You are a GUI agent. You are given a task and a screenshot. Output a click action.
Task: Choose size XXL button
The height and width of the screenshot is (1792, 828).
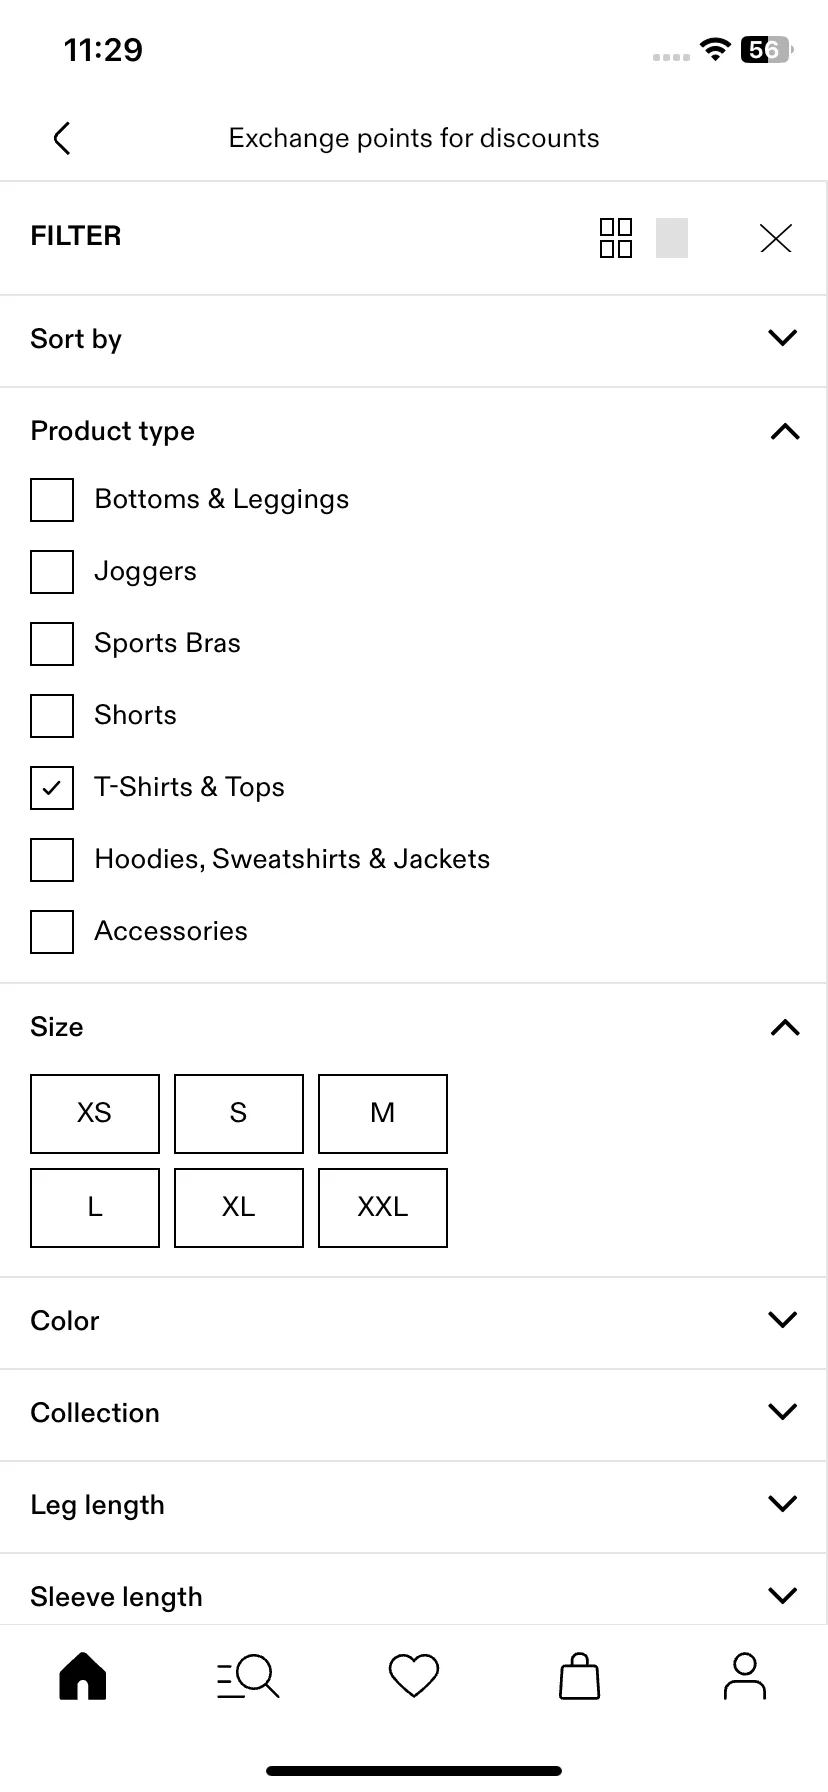pyautogui.click(x=383, y=1208)
